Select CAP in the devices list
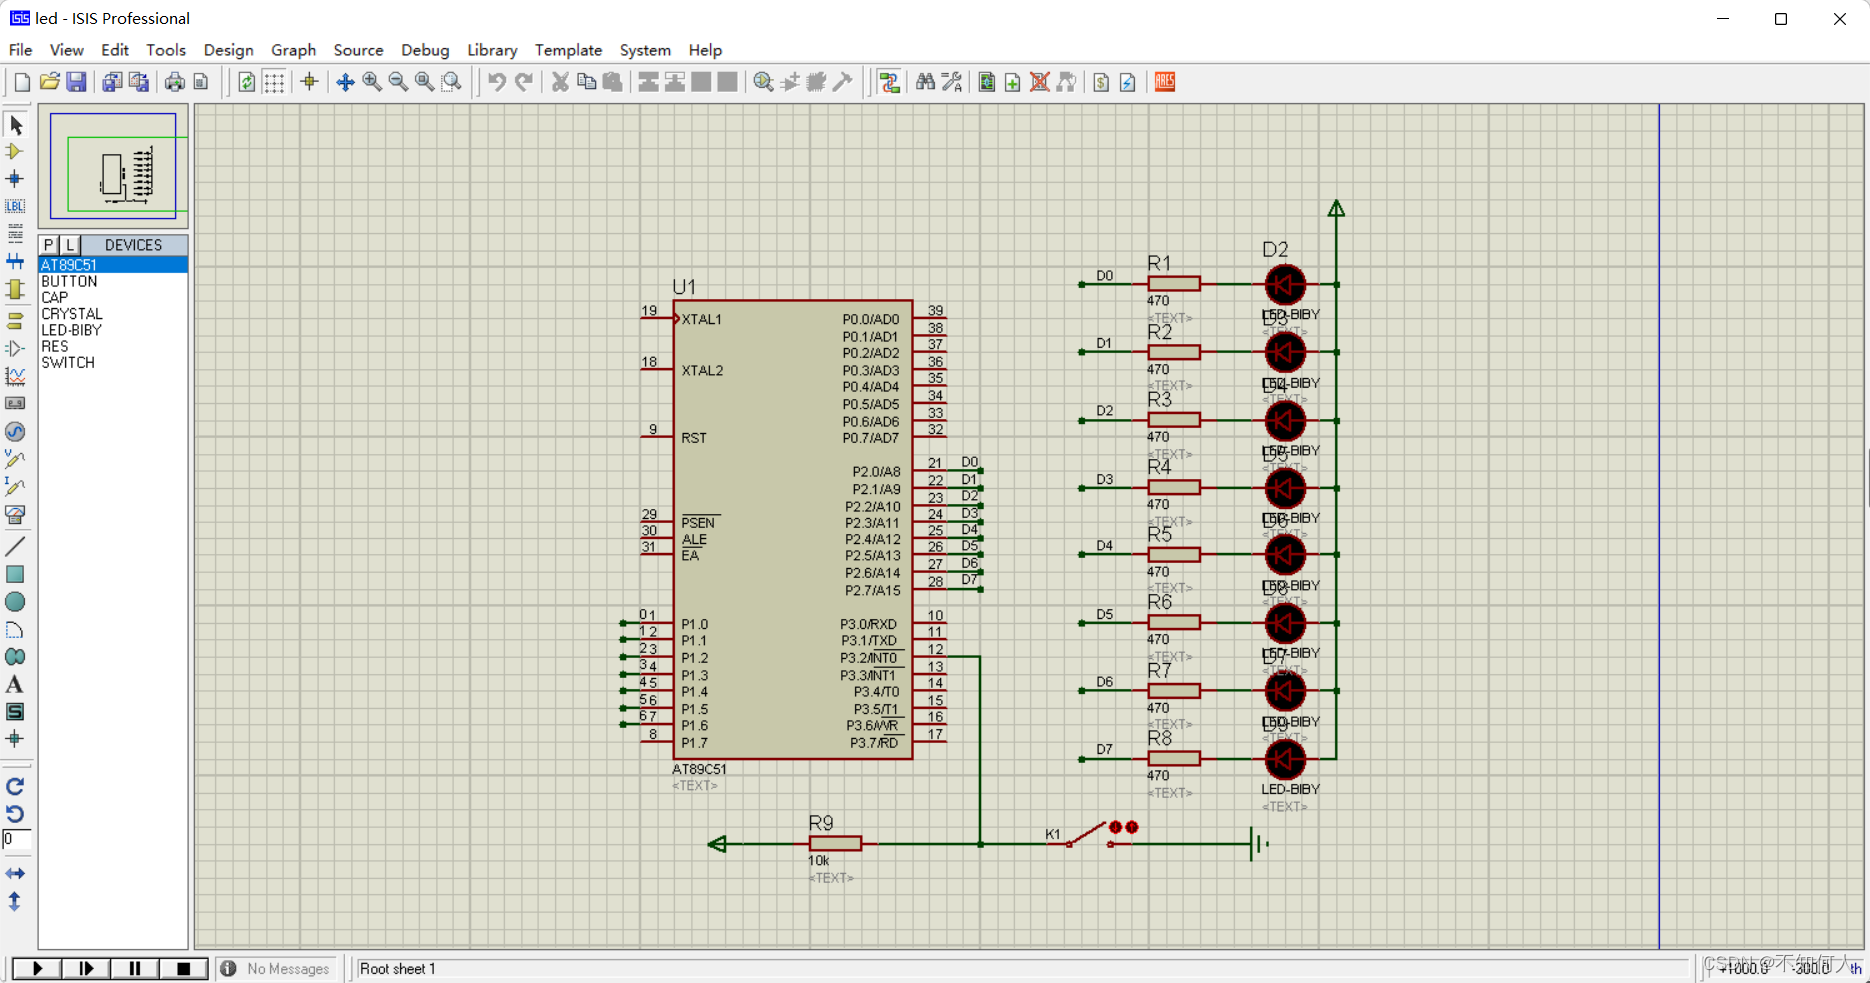The width and height of the screenshot is (1870, 983). (113, 297)
